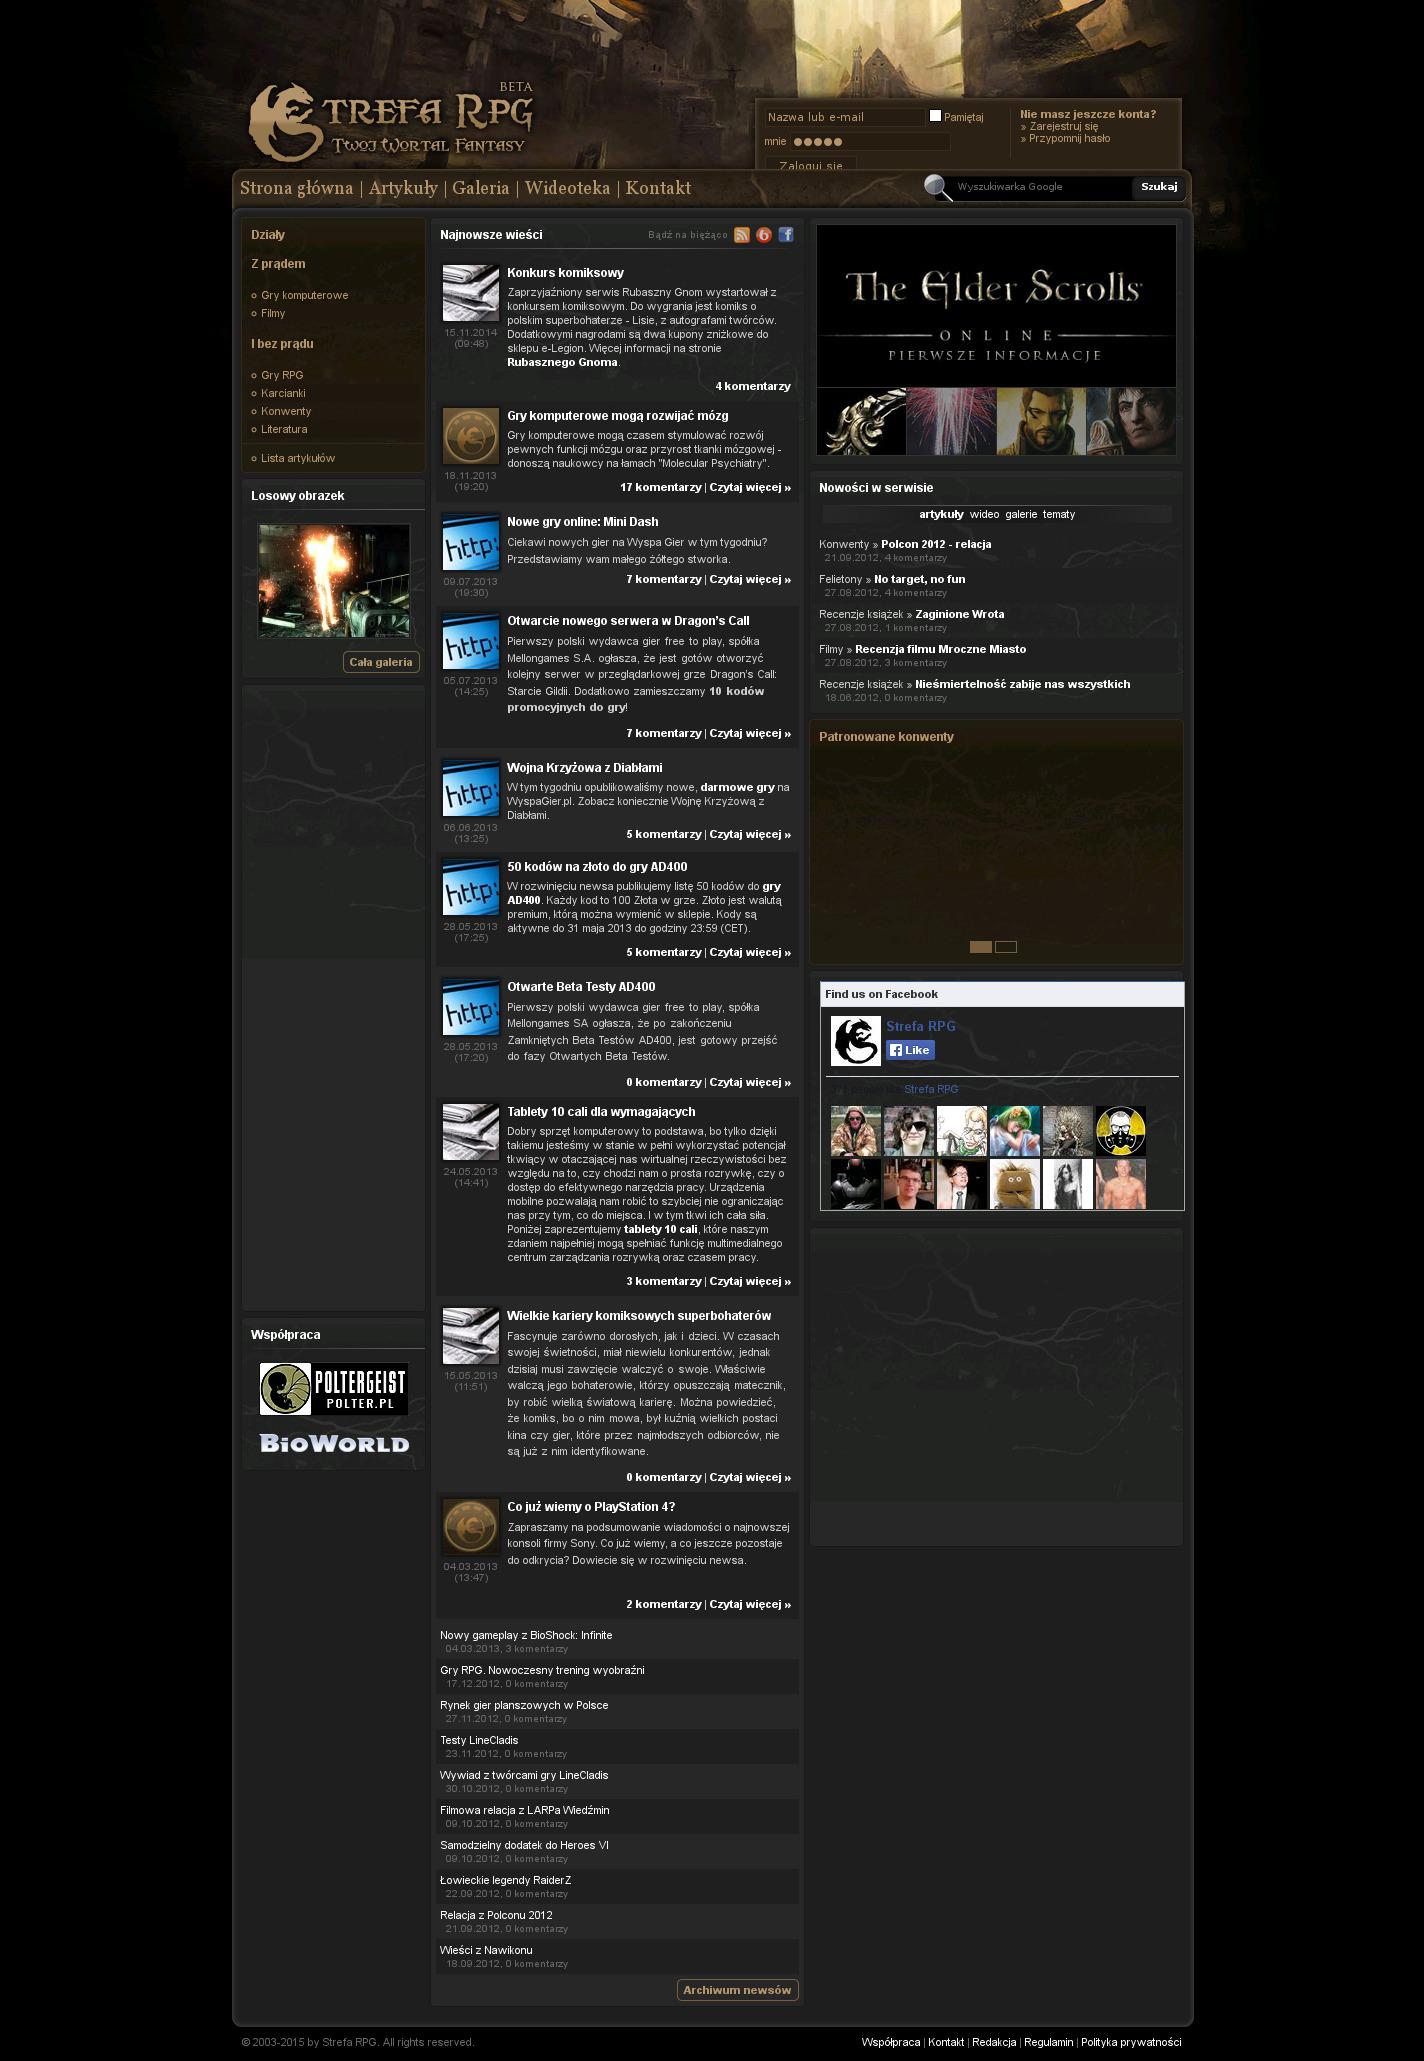Open the Facebook icon beside Bądź na bieżąco
Image resolution: width=1424 pixels, height=2061 pixels.
click(x=786, y=235)
